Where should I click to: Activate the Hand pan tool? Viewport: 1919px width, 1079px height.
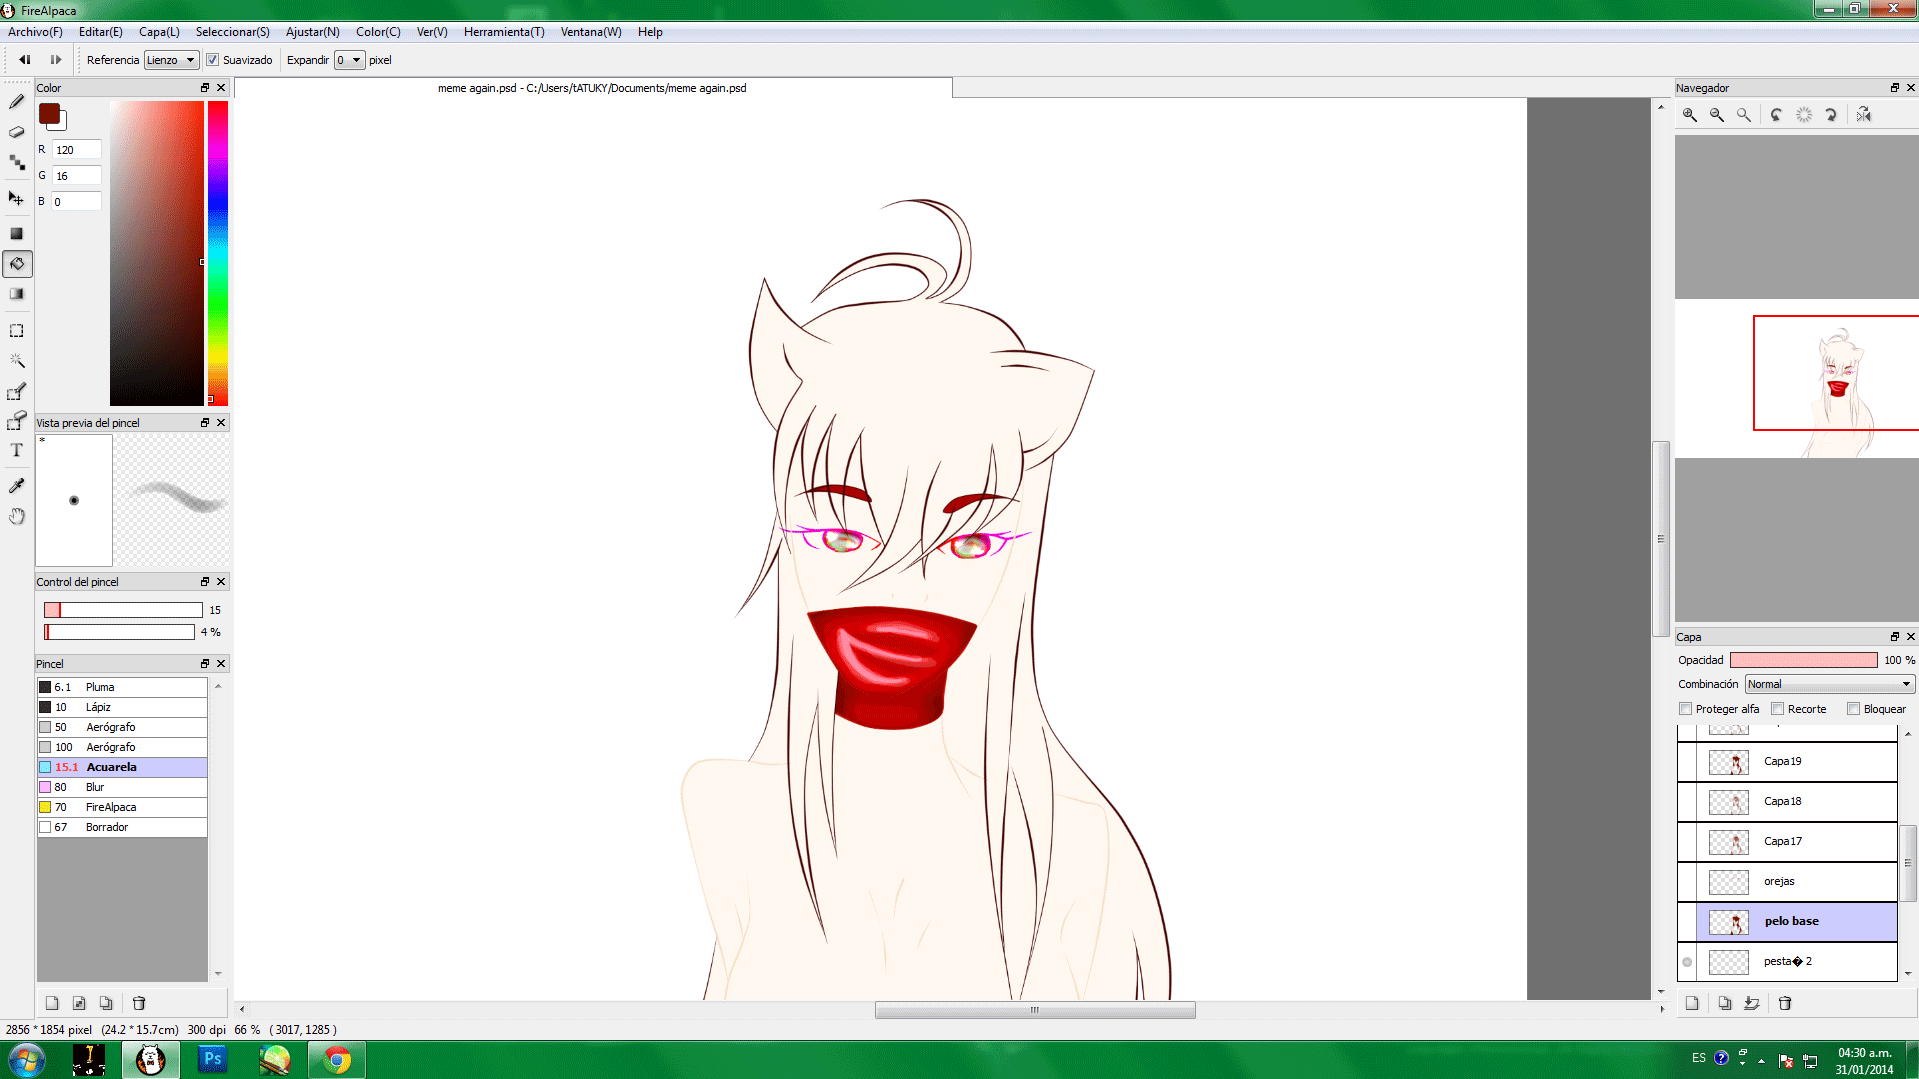click(17, 516)
